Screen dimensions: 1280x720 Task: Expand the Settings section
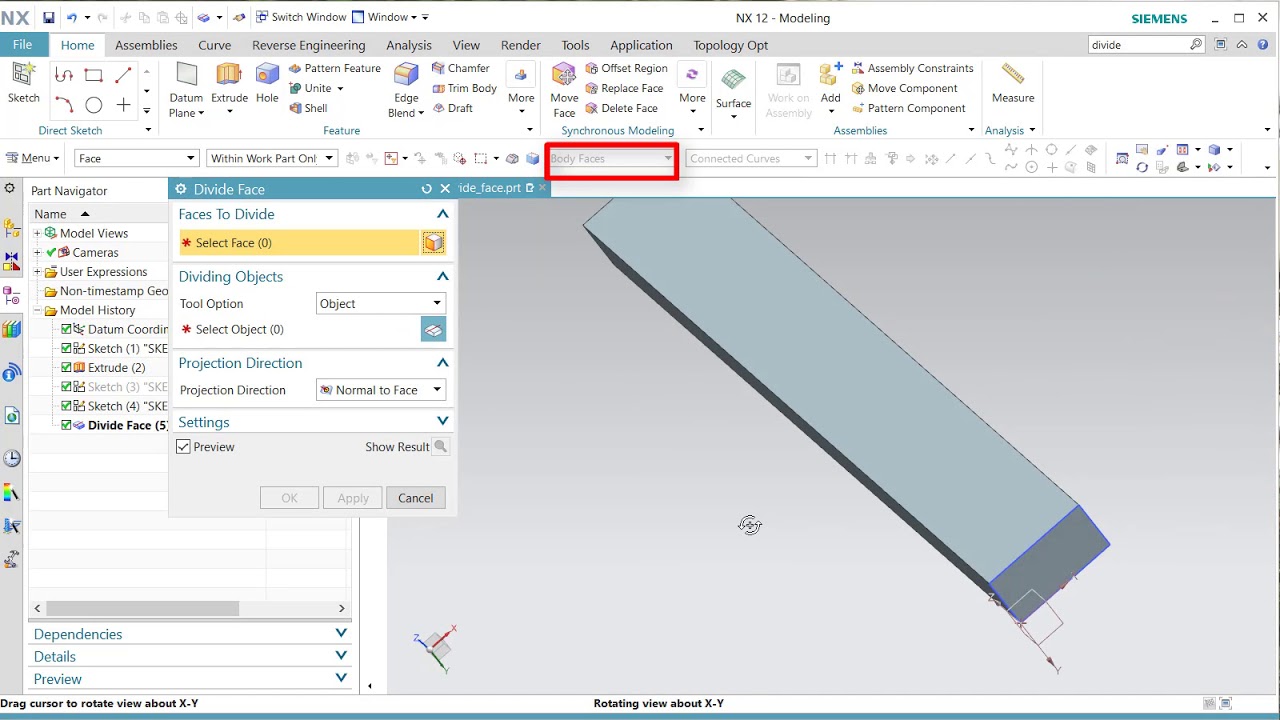(442, 422)
